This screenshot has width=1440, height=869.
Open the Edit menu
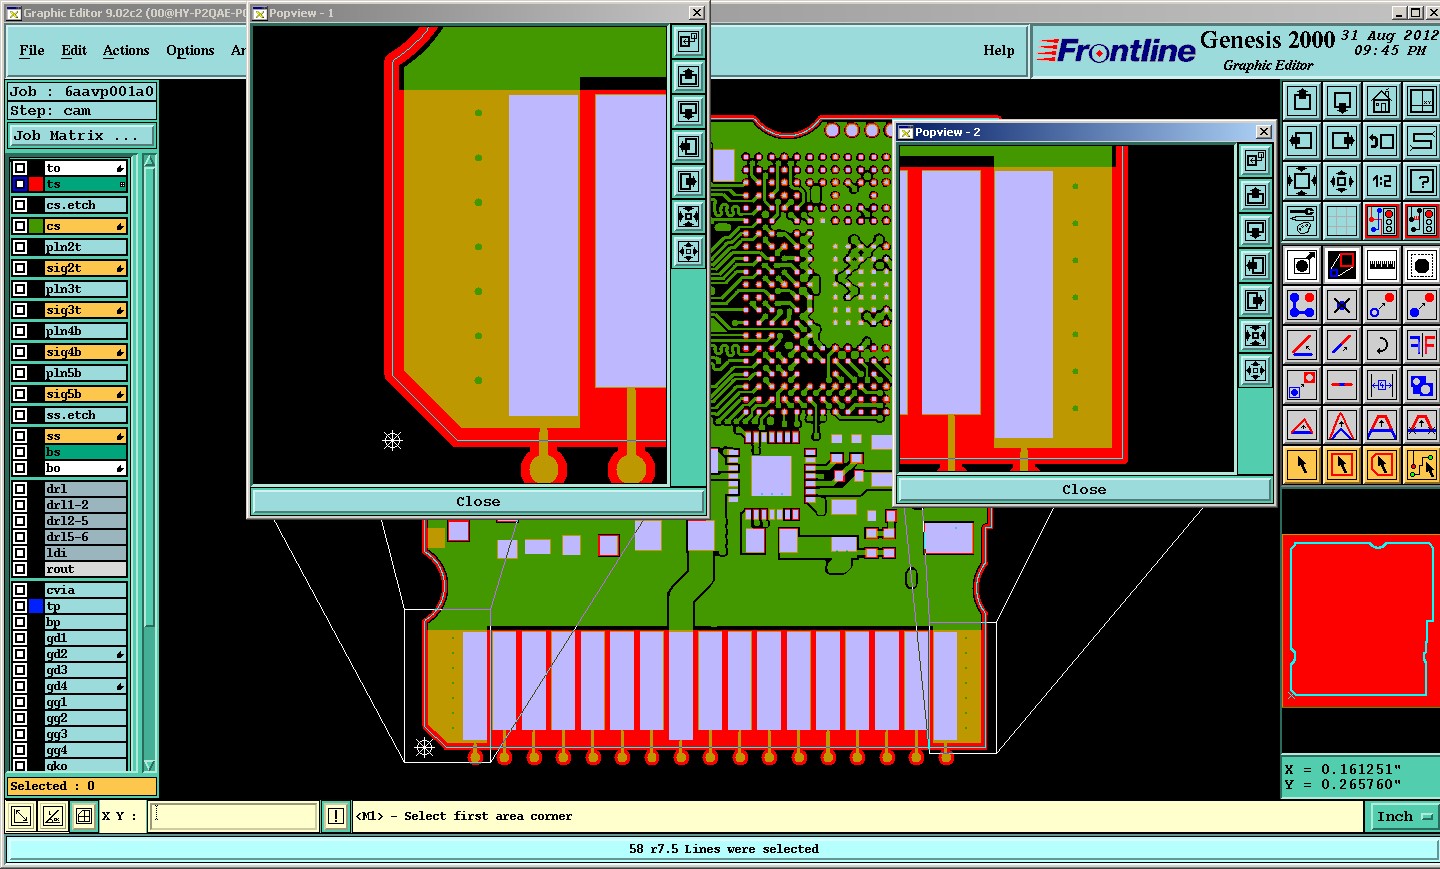tap(74, 50)
